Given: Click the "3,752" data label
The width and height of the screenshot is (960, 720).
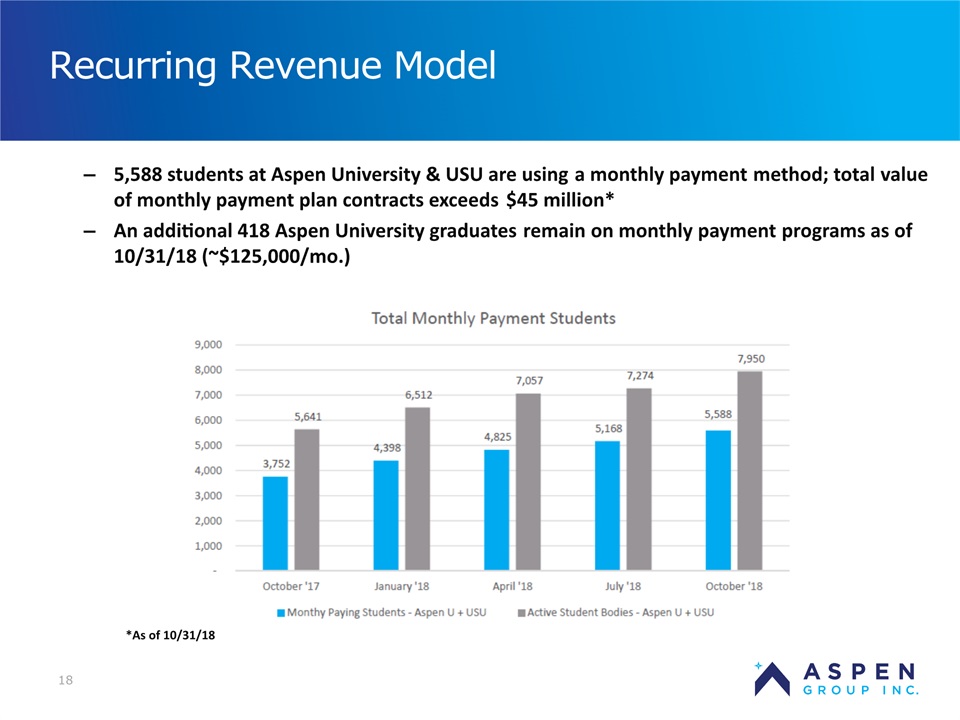Looking at the screenshot, I should pos(276,464).
